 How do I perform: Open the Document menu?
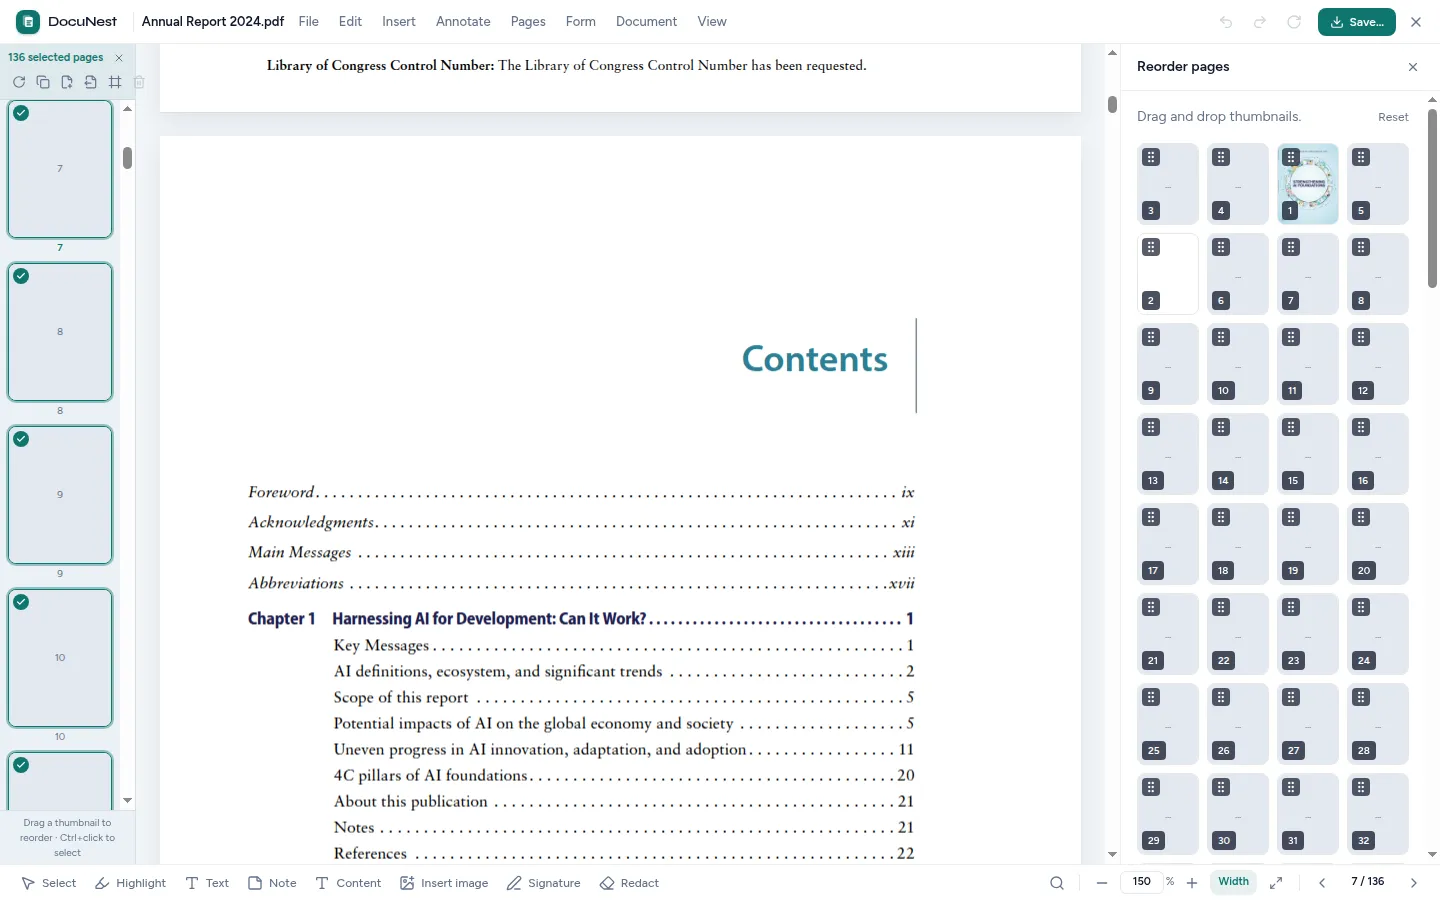click(646, 21)
